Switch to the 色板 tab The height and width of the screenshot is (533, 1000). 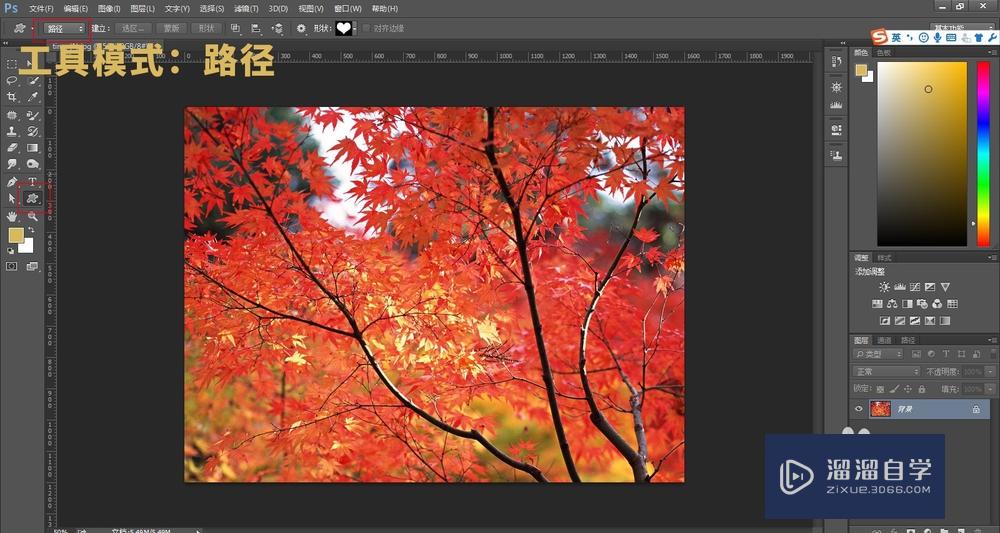tap(883, 53)
